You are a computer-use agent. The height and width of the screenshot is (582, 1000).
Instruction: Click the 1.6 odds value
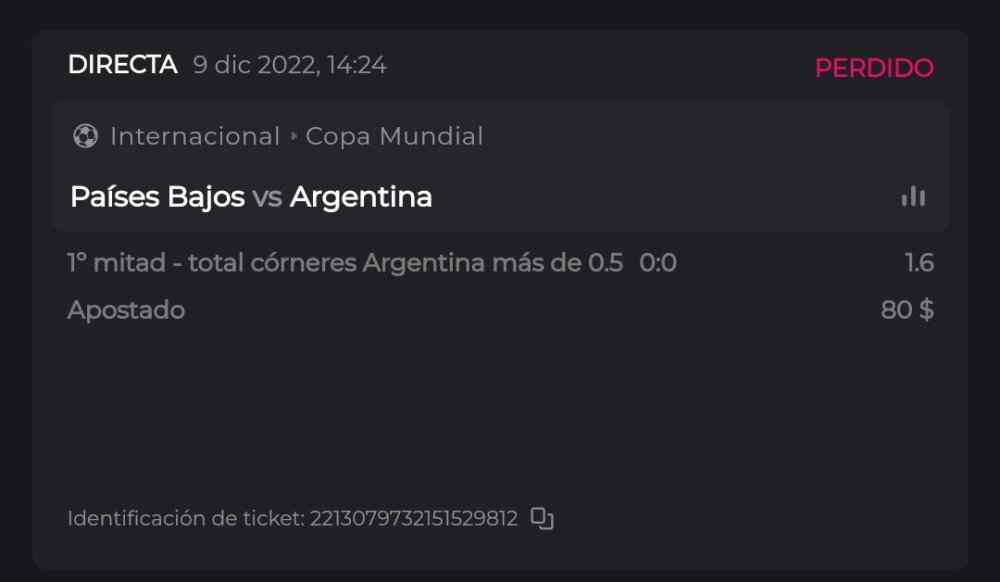(919, 263)
